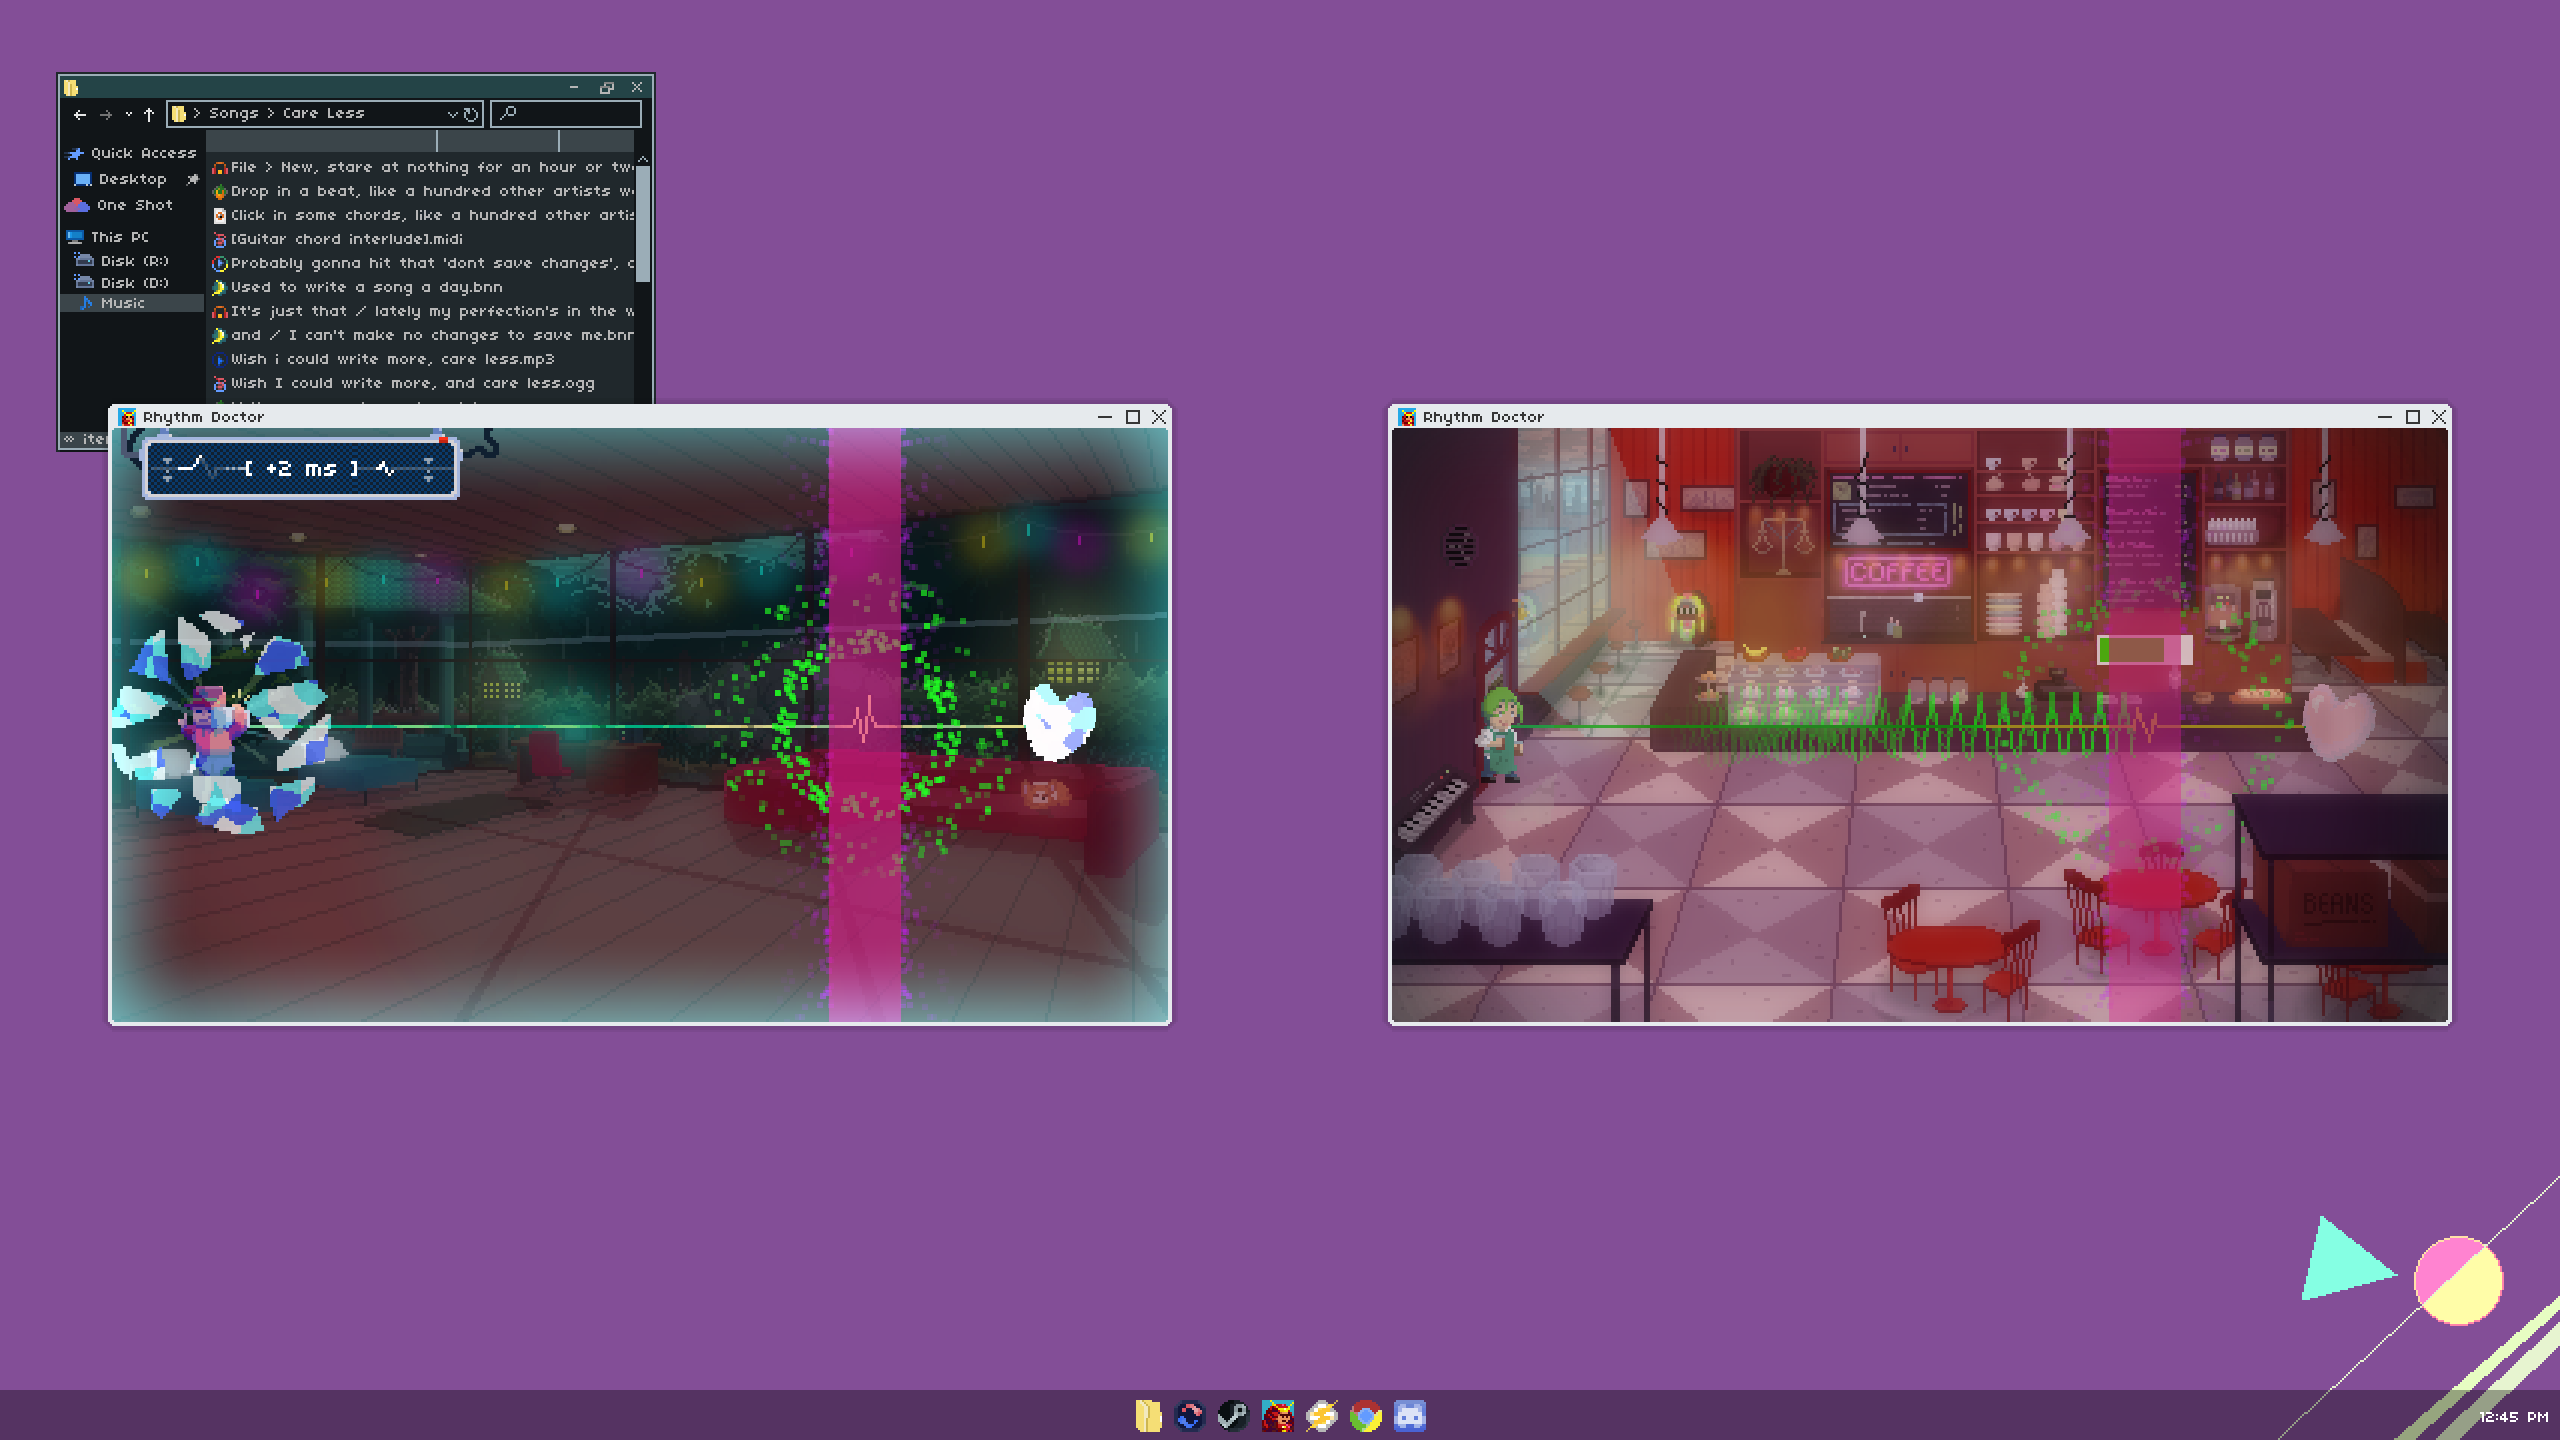Select the 'Probably gonna hit that' file
Screen dimensions: 2560x1440
[x=423, y=263]
